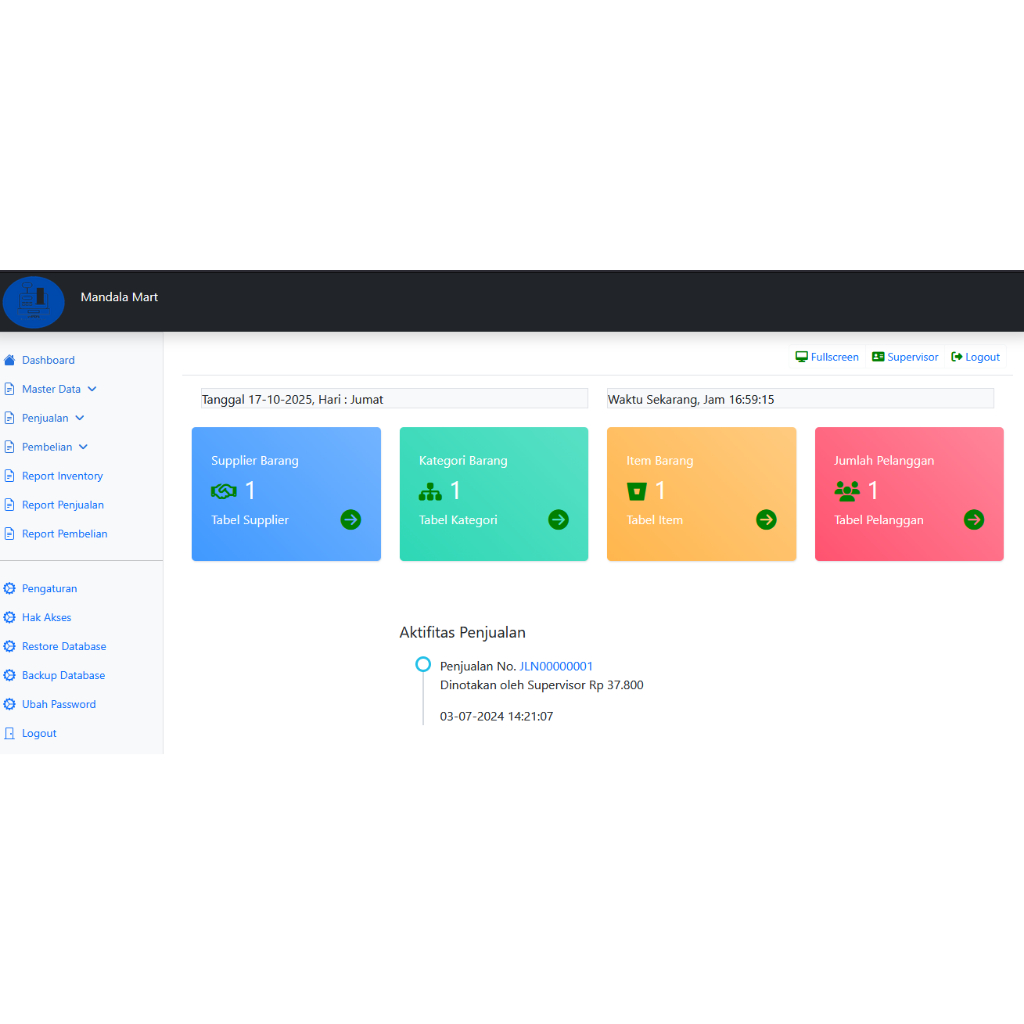Click the Tanggal date field

click(394, 399)
